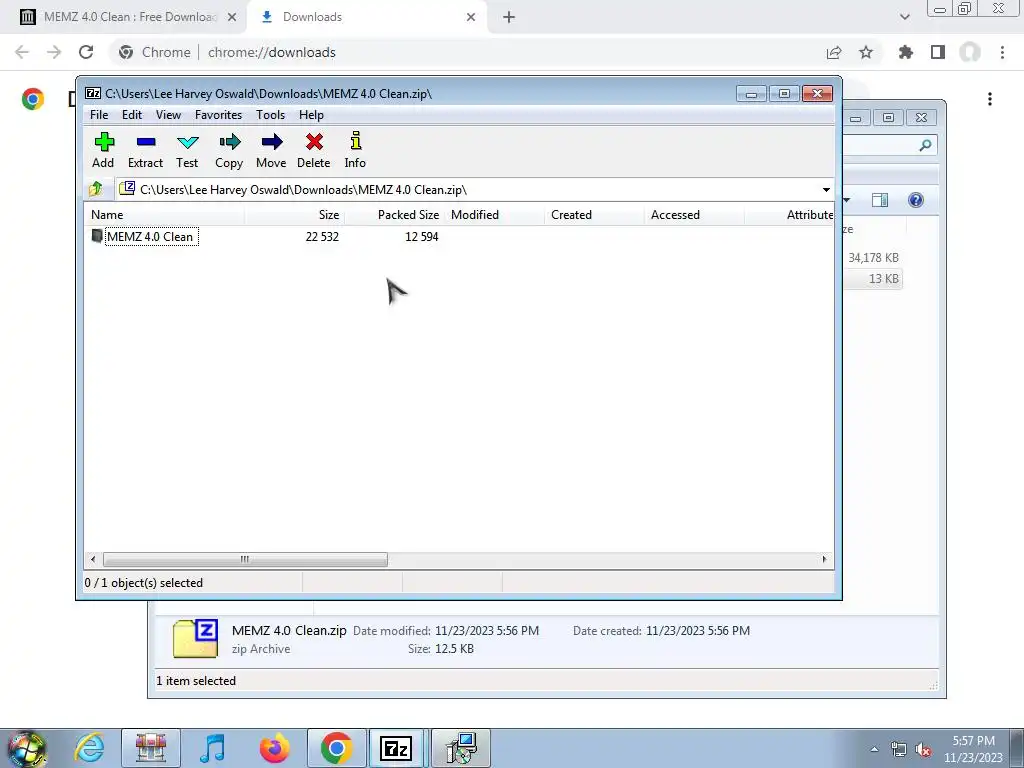Share this page via Chrome share icon
1024x768 pixels.
(x=834, y=52)
